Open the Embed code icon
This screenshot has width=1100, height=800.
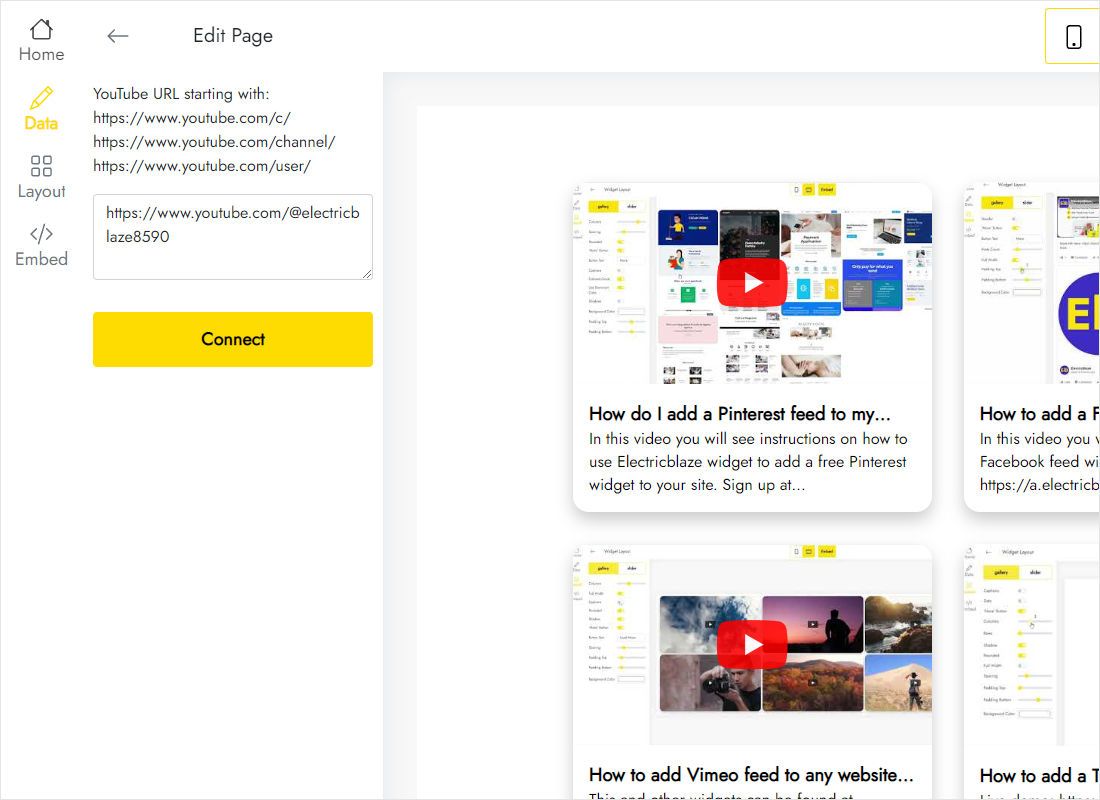(x=41, y=233)
